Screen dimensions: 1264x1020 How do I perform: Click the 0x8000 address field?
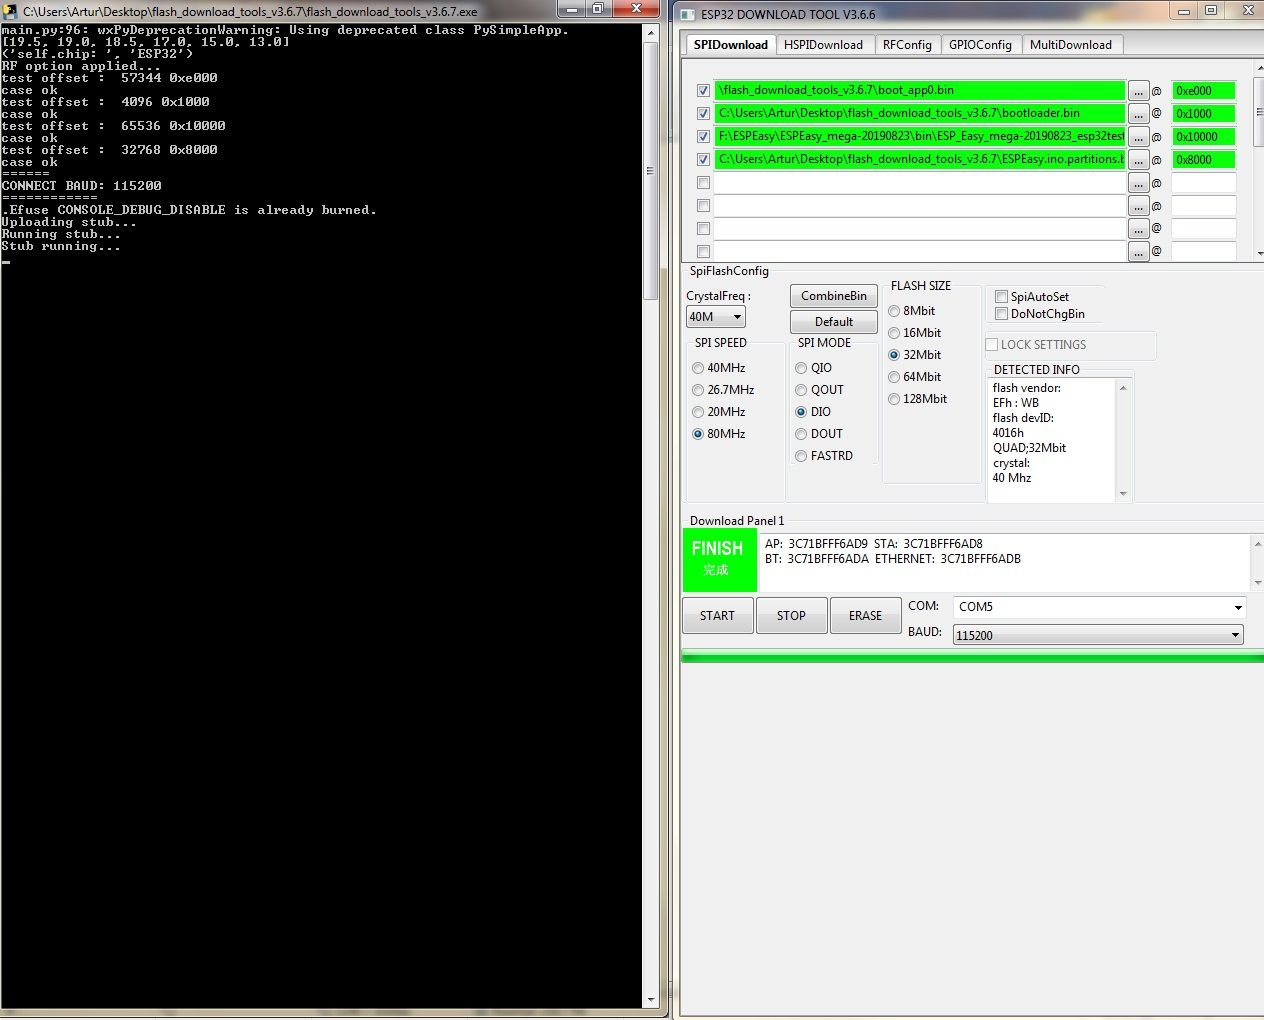[1204, 160]
